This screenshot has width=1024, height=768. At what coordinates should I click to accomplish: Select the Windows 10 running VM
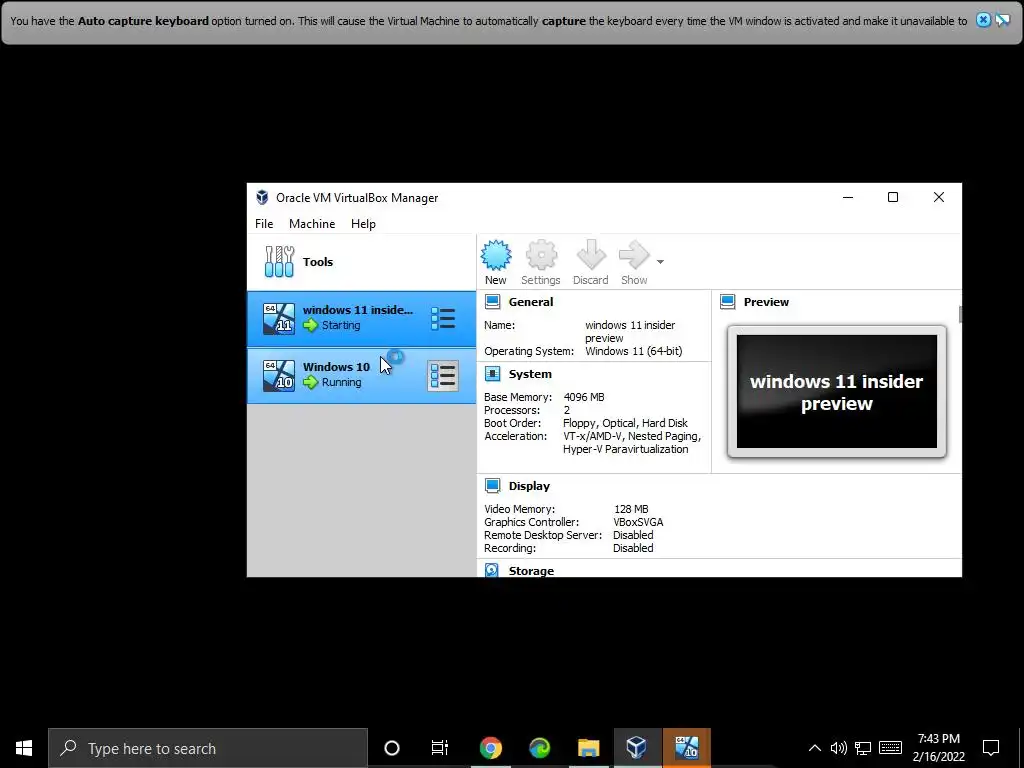tap(361, 376)
